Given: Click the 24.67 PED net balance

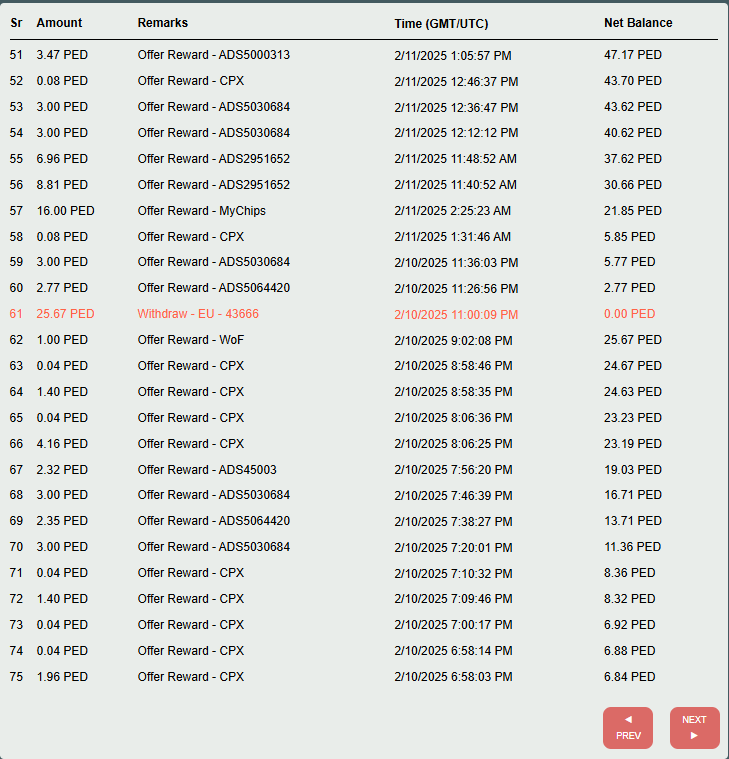Looking at the screenshot, I should point(633,365).
